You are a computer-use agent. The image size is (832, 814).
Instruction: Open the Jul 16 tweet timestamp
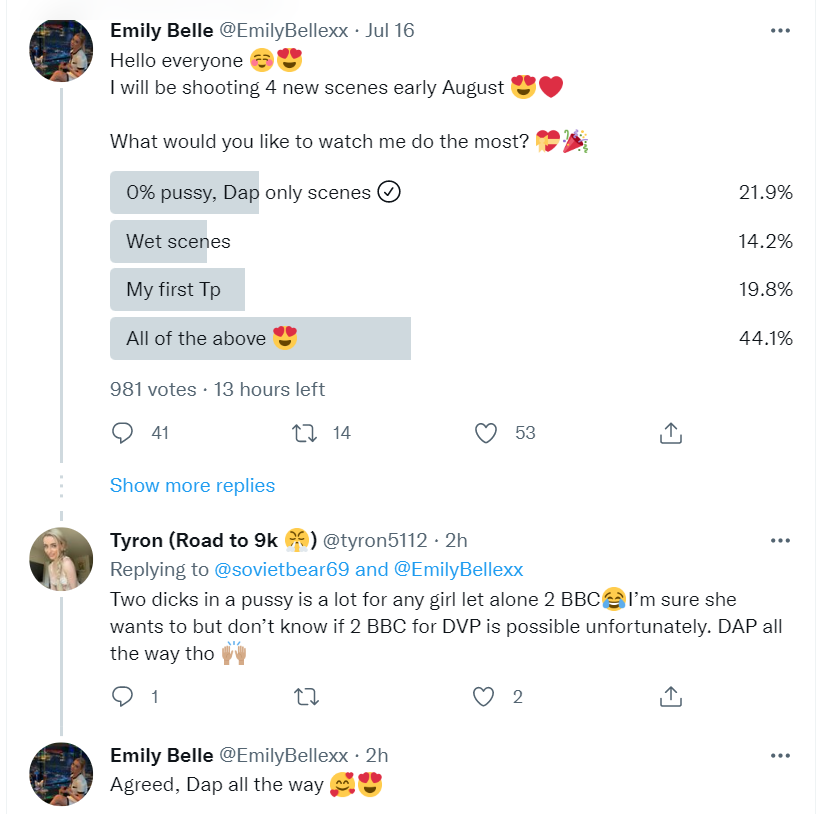[390, 30]
